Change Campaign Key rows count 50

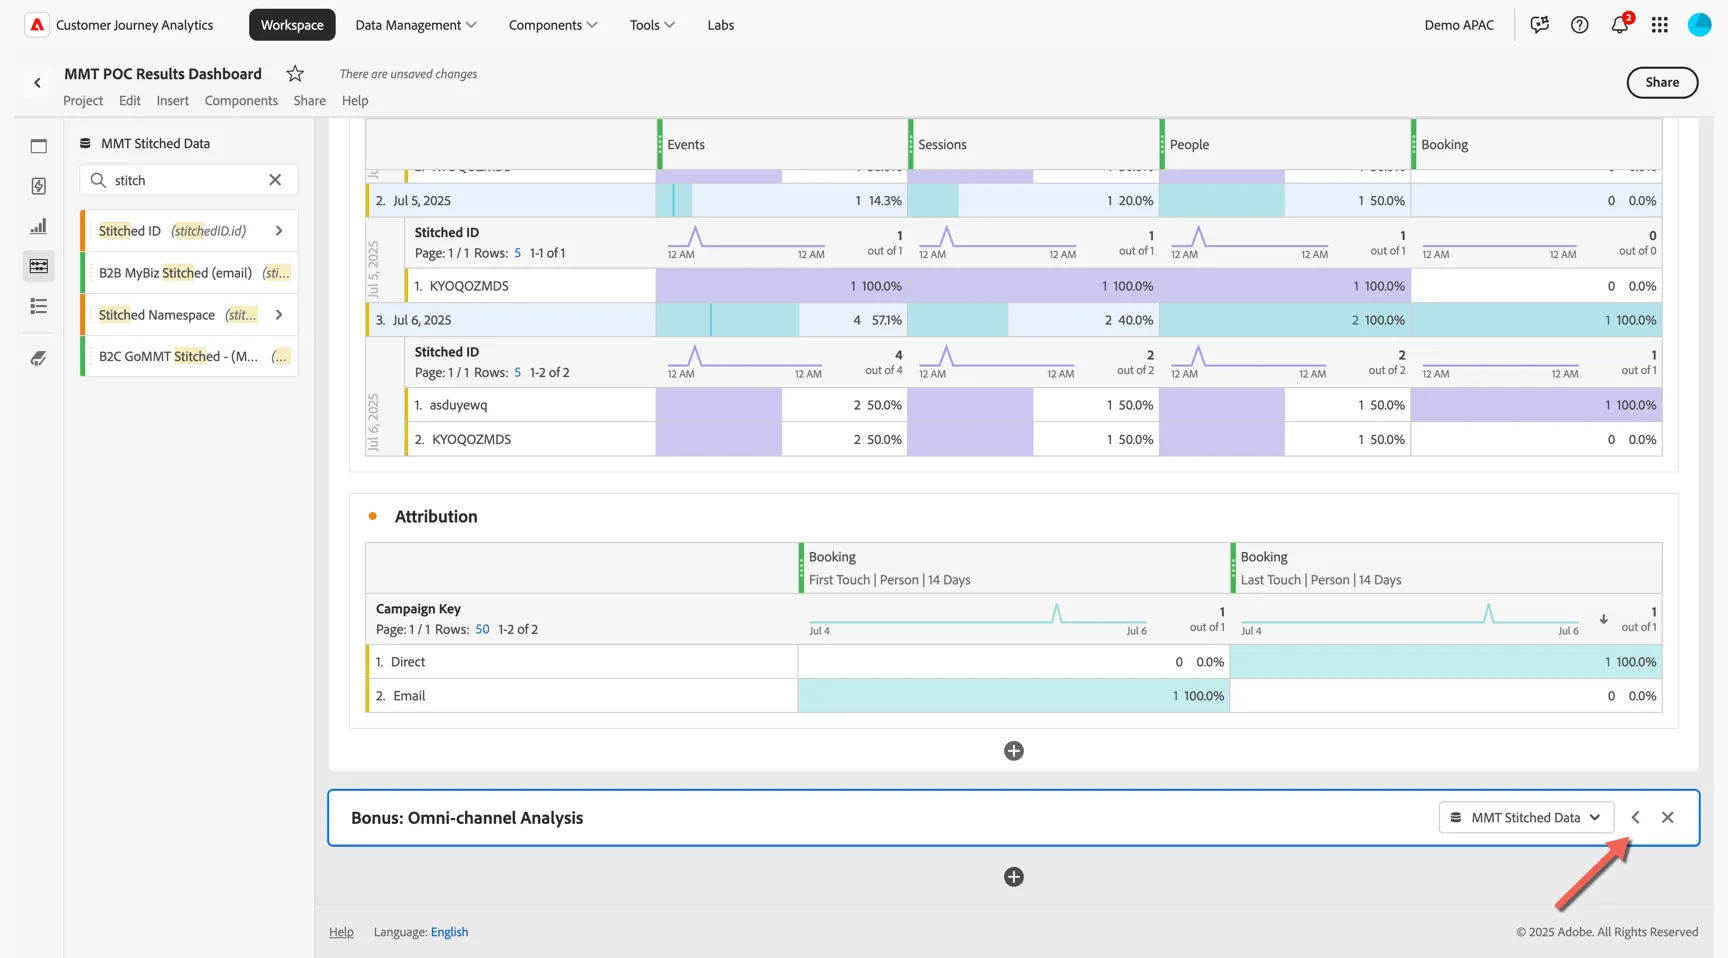tap(482, 629)
